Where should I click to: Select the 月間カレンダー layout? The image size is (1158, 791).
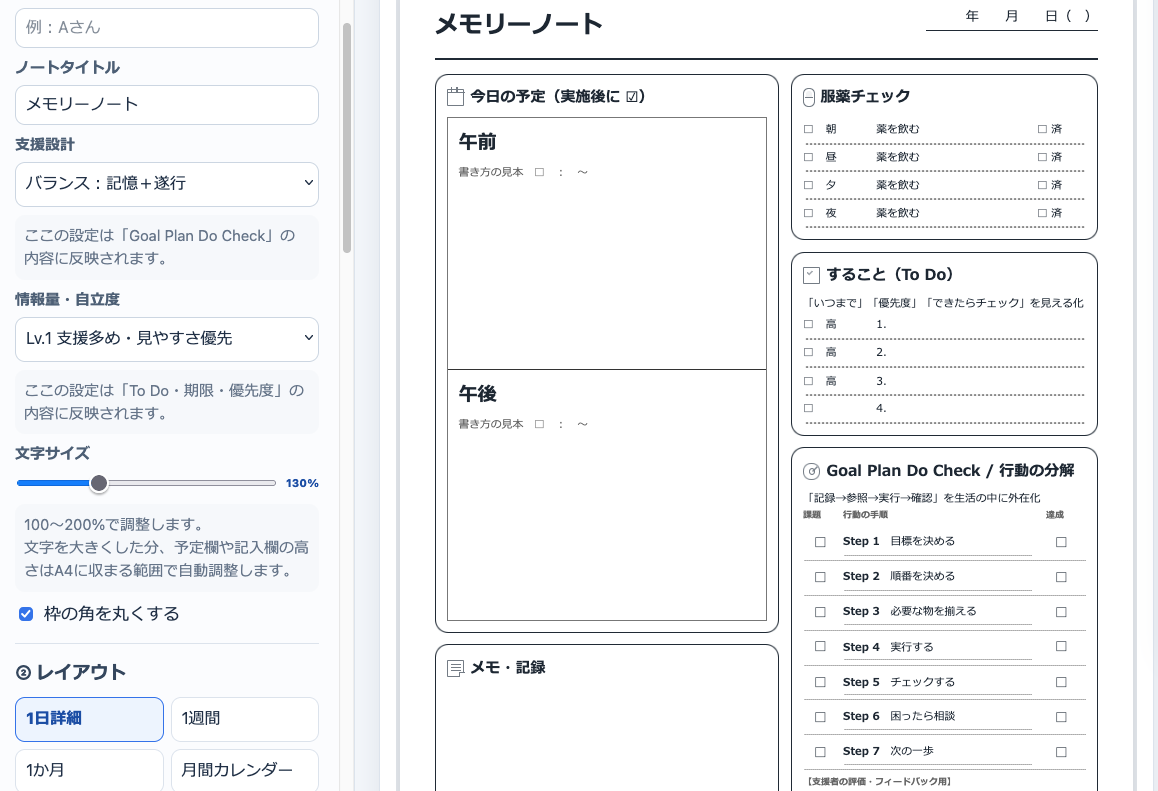coord(244,770)
